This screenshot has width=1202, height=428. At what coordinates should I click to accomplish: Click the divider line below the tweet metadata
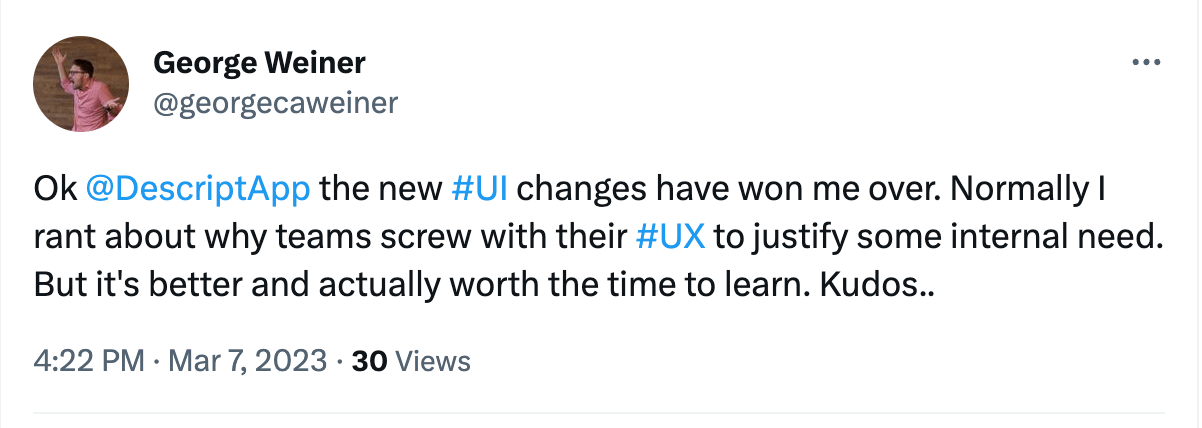pyautogui.click(x=600, y=412)
